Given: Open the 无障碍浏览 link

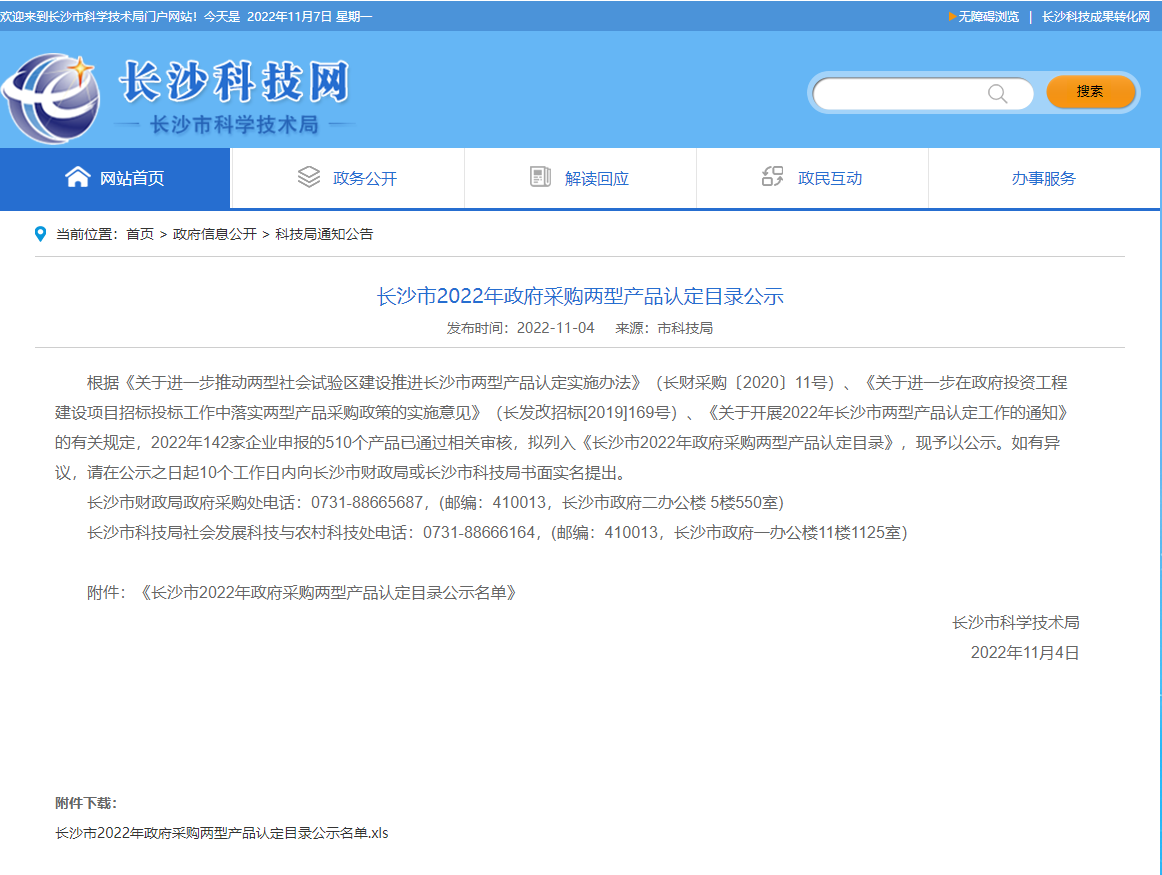Looking at the screenshot, I should (989, 16).
